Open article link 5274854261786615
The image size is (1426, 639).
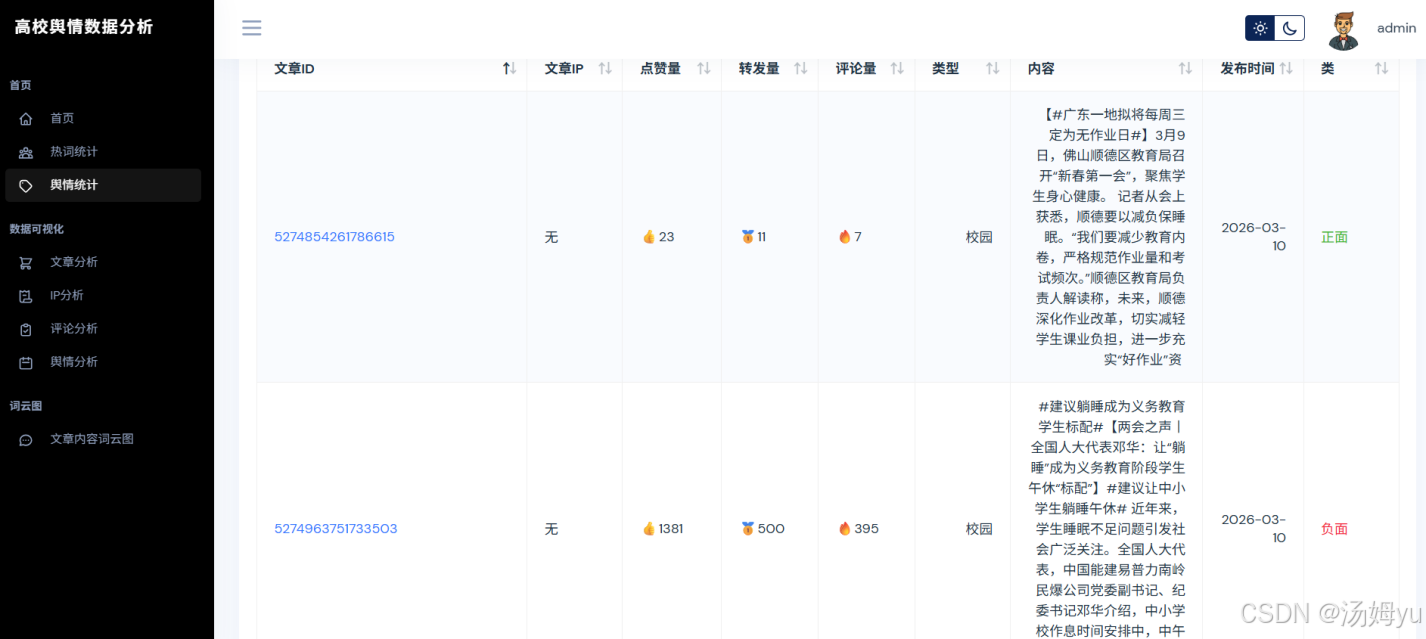[334, 237]
